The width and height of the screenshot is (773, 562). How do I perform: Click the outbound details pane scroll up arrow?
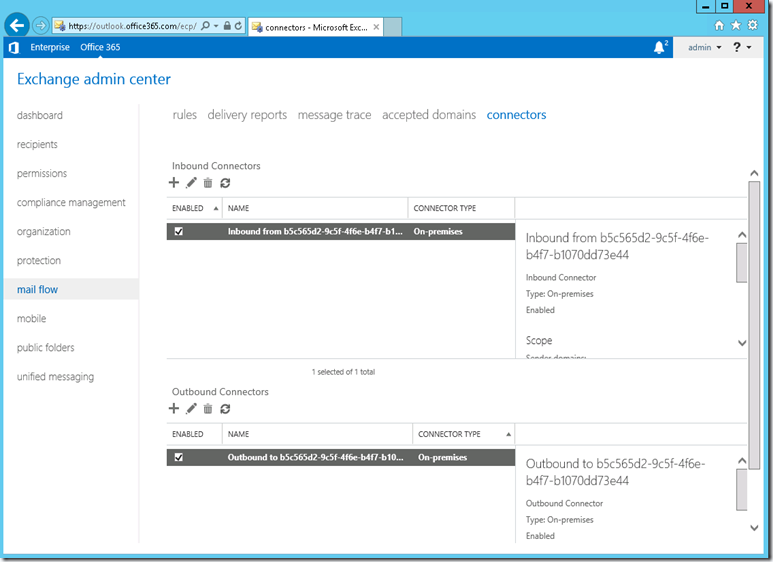click(x=742, y=460)
